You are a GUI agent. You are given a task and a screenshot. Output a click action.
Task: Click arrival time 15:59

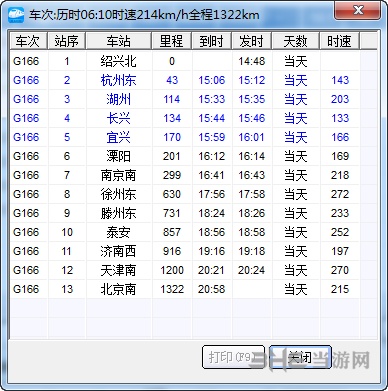(212, 137)
